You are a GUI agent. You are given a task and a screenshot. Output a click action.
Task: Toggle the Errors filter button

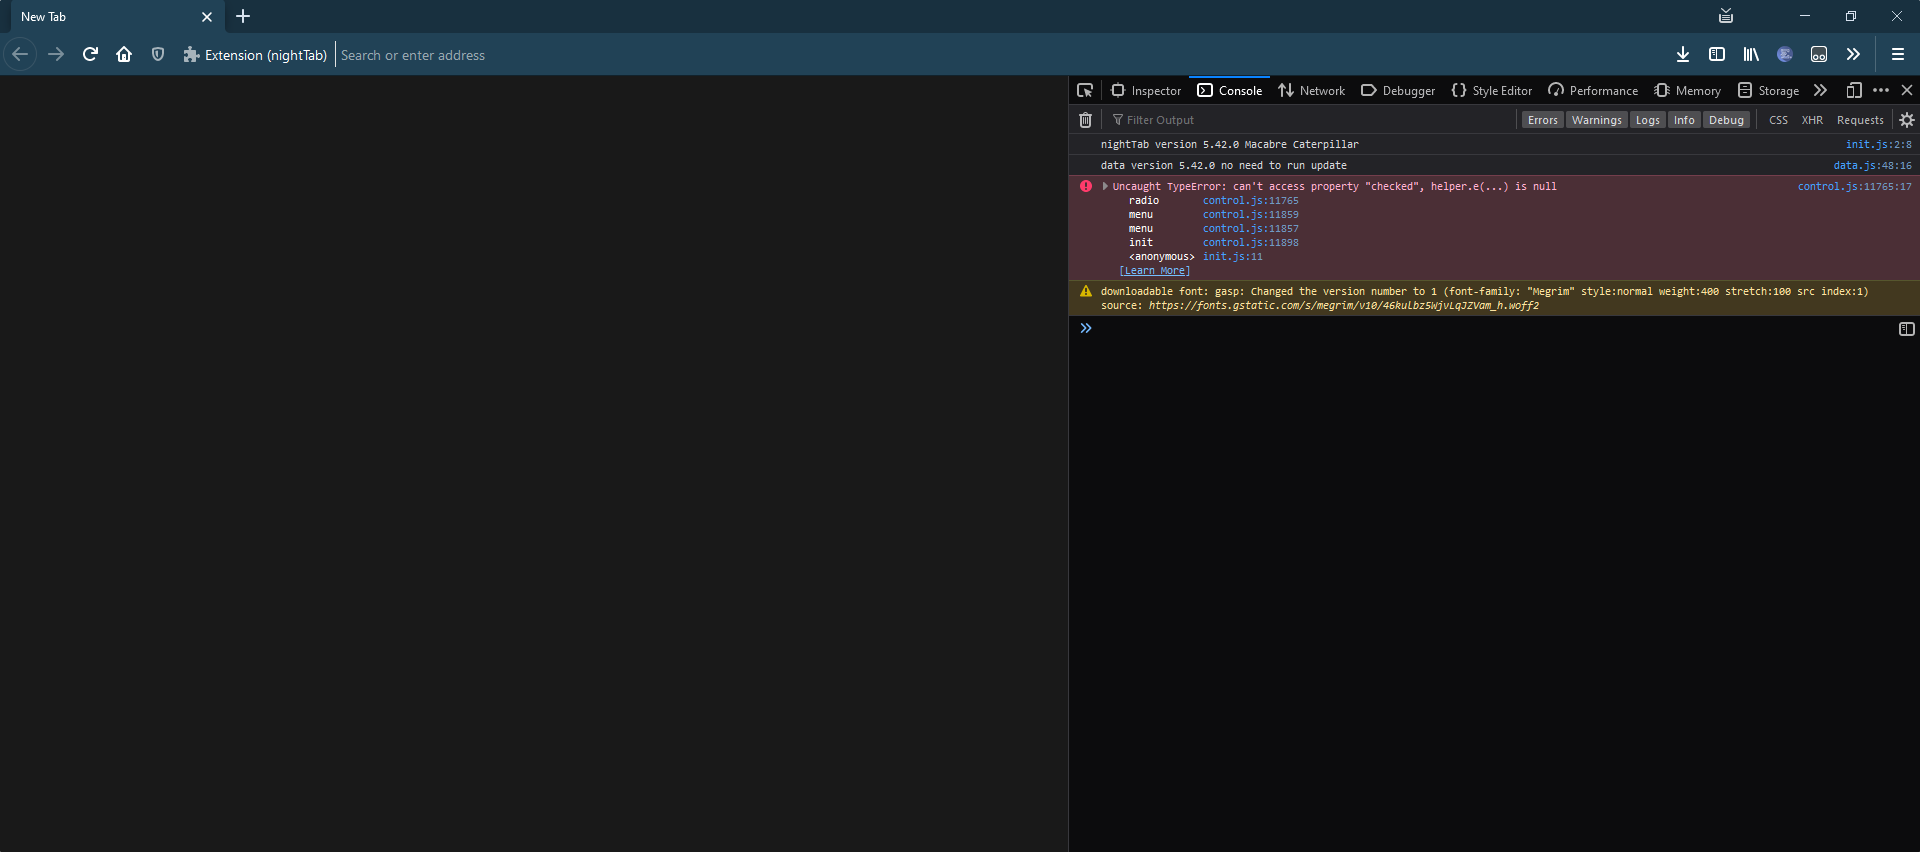[1543, 120]
